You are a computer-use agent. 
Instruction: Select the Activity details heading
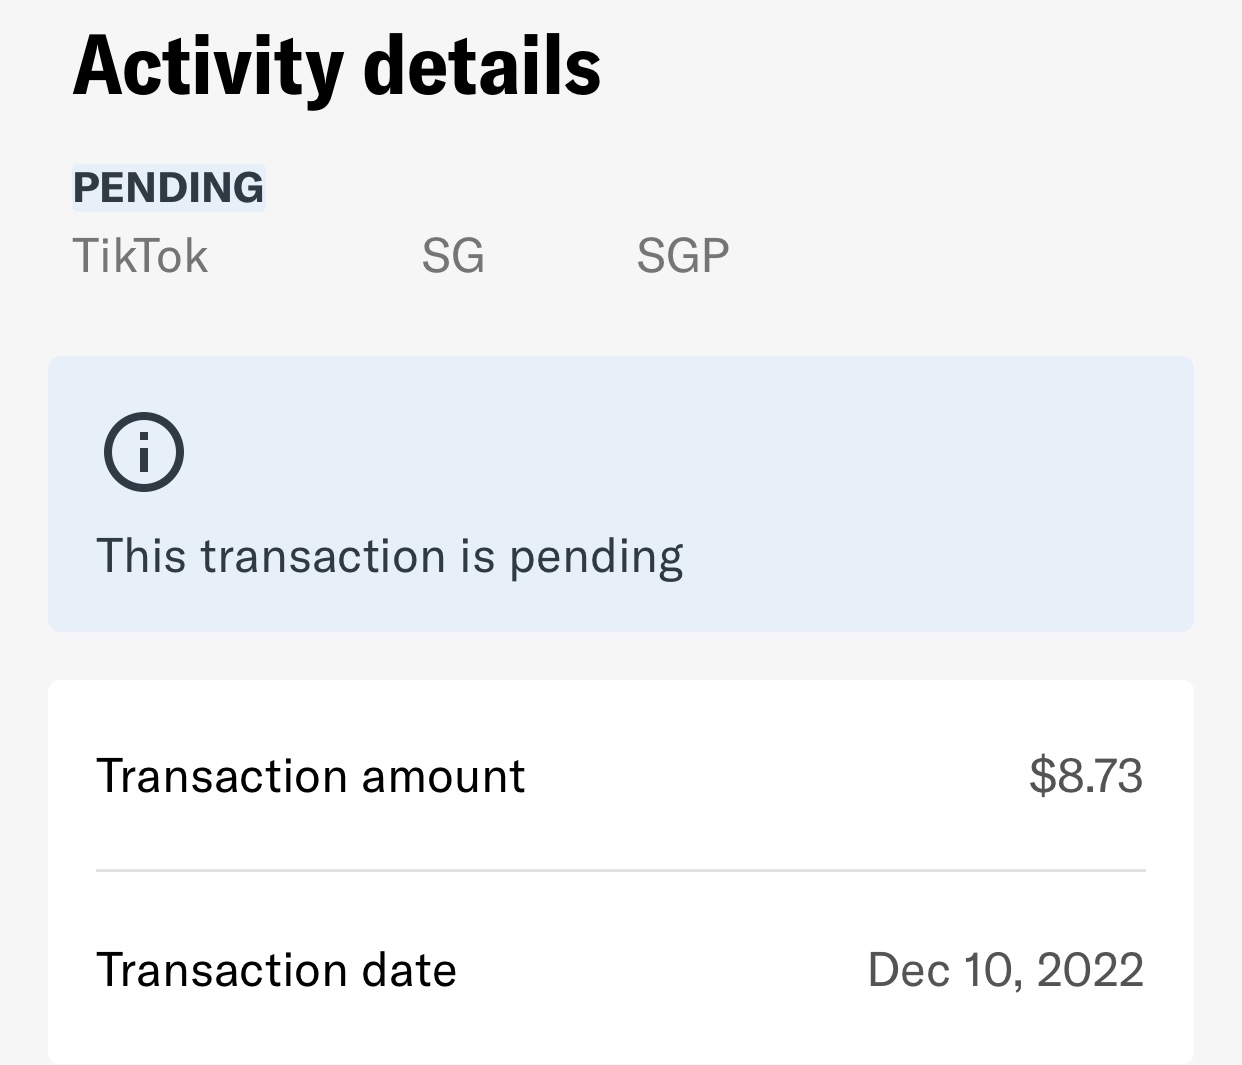tap(337, 66)
